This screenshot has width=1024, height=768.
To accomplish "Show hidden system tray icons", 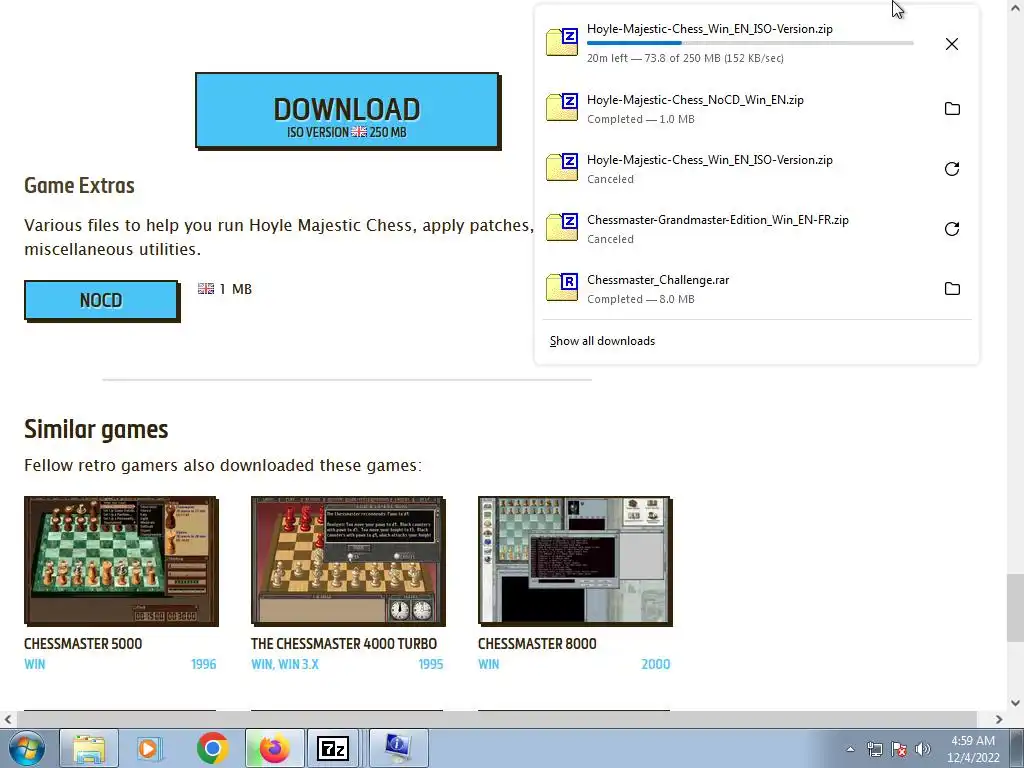I will tap(850, 749).
